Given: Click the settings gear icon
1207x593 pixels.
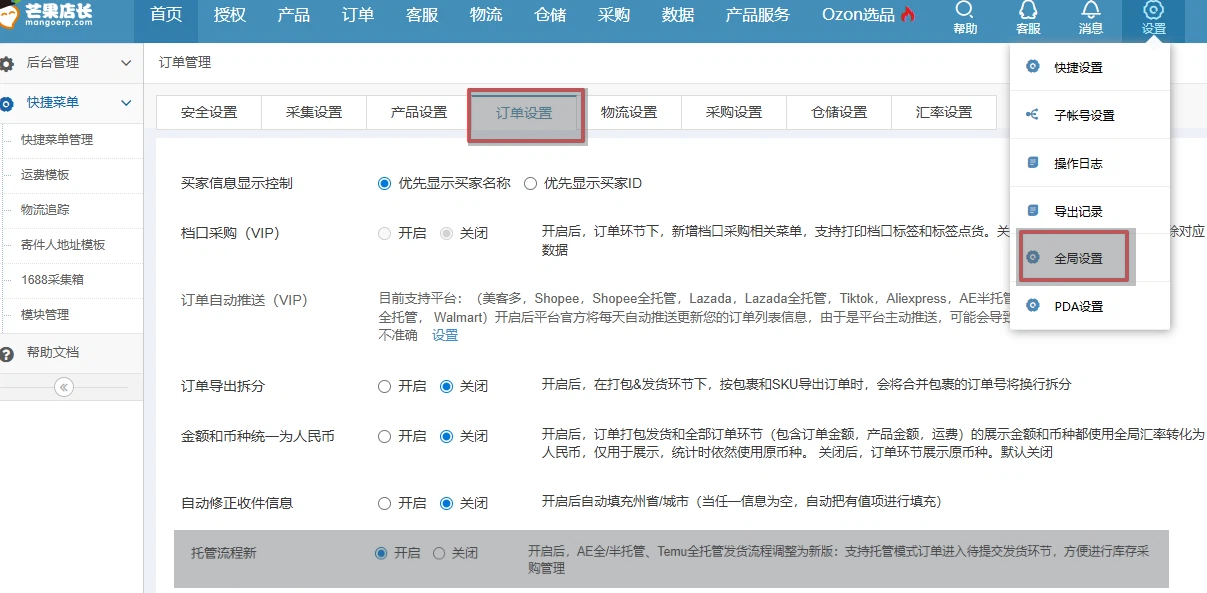Looking at the screenshot, I should 1154,11.
